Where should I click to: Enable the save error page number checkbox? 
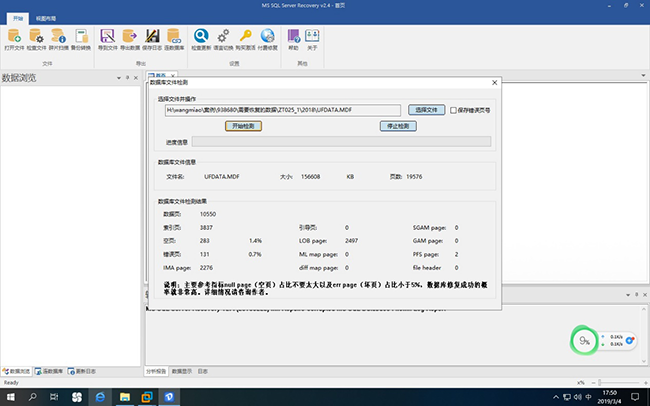pos(453,110)
